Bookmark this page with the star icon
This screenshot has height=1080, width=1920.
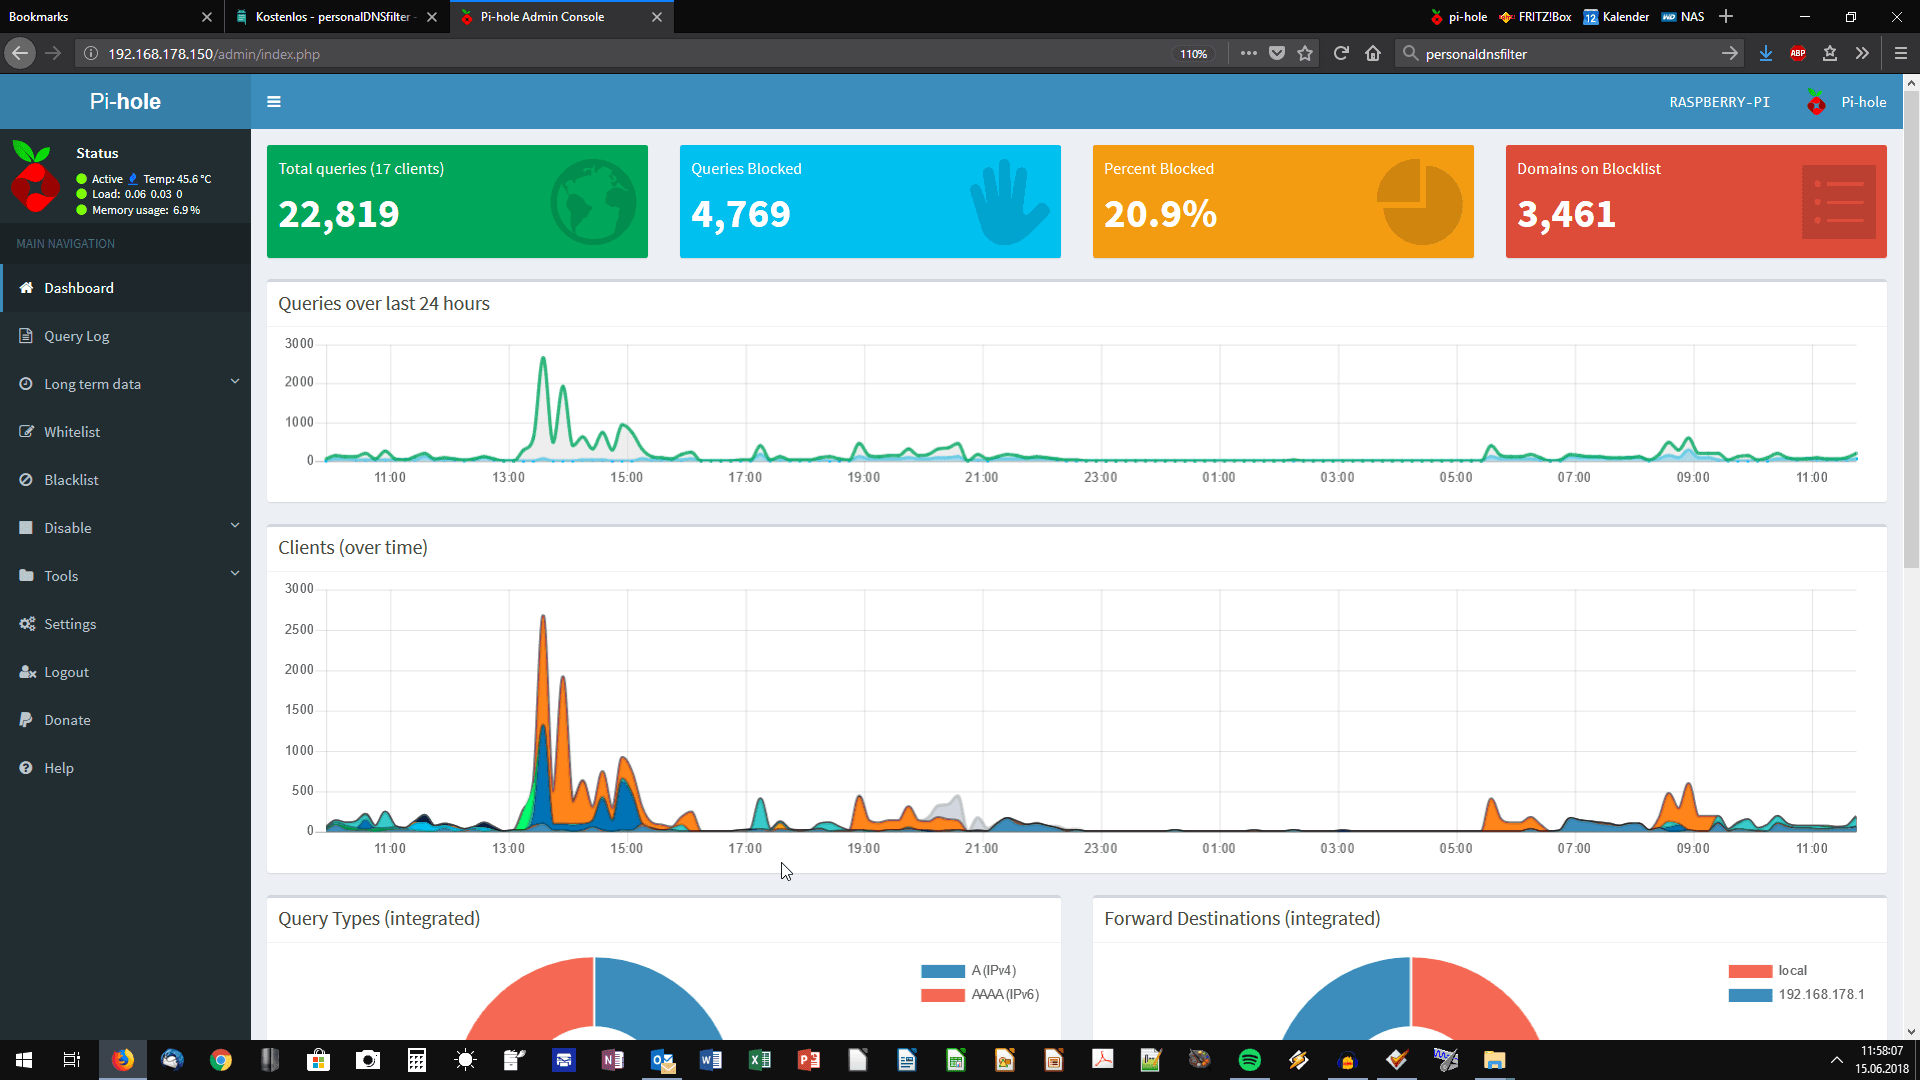click(x=1305, y=54)
